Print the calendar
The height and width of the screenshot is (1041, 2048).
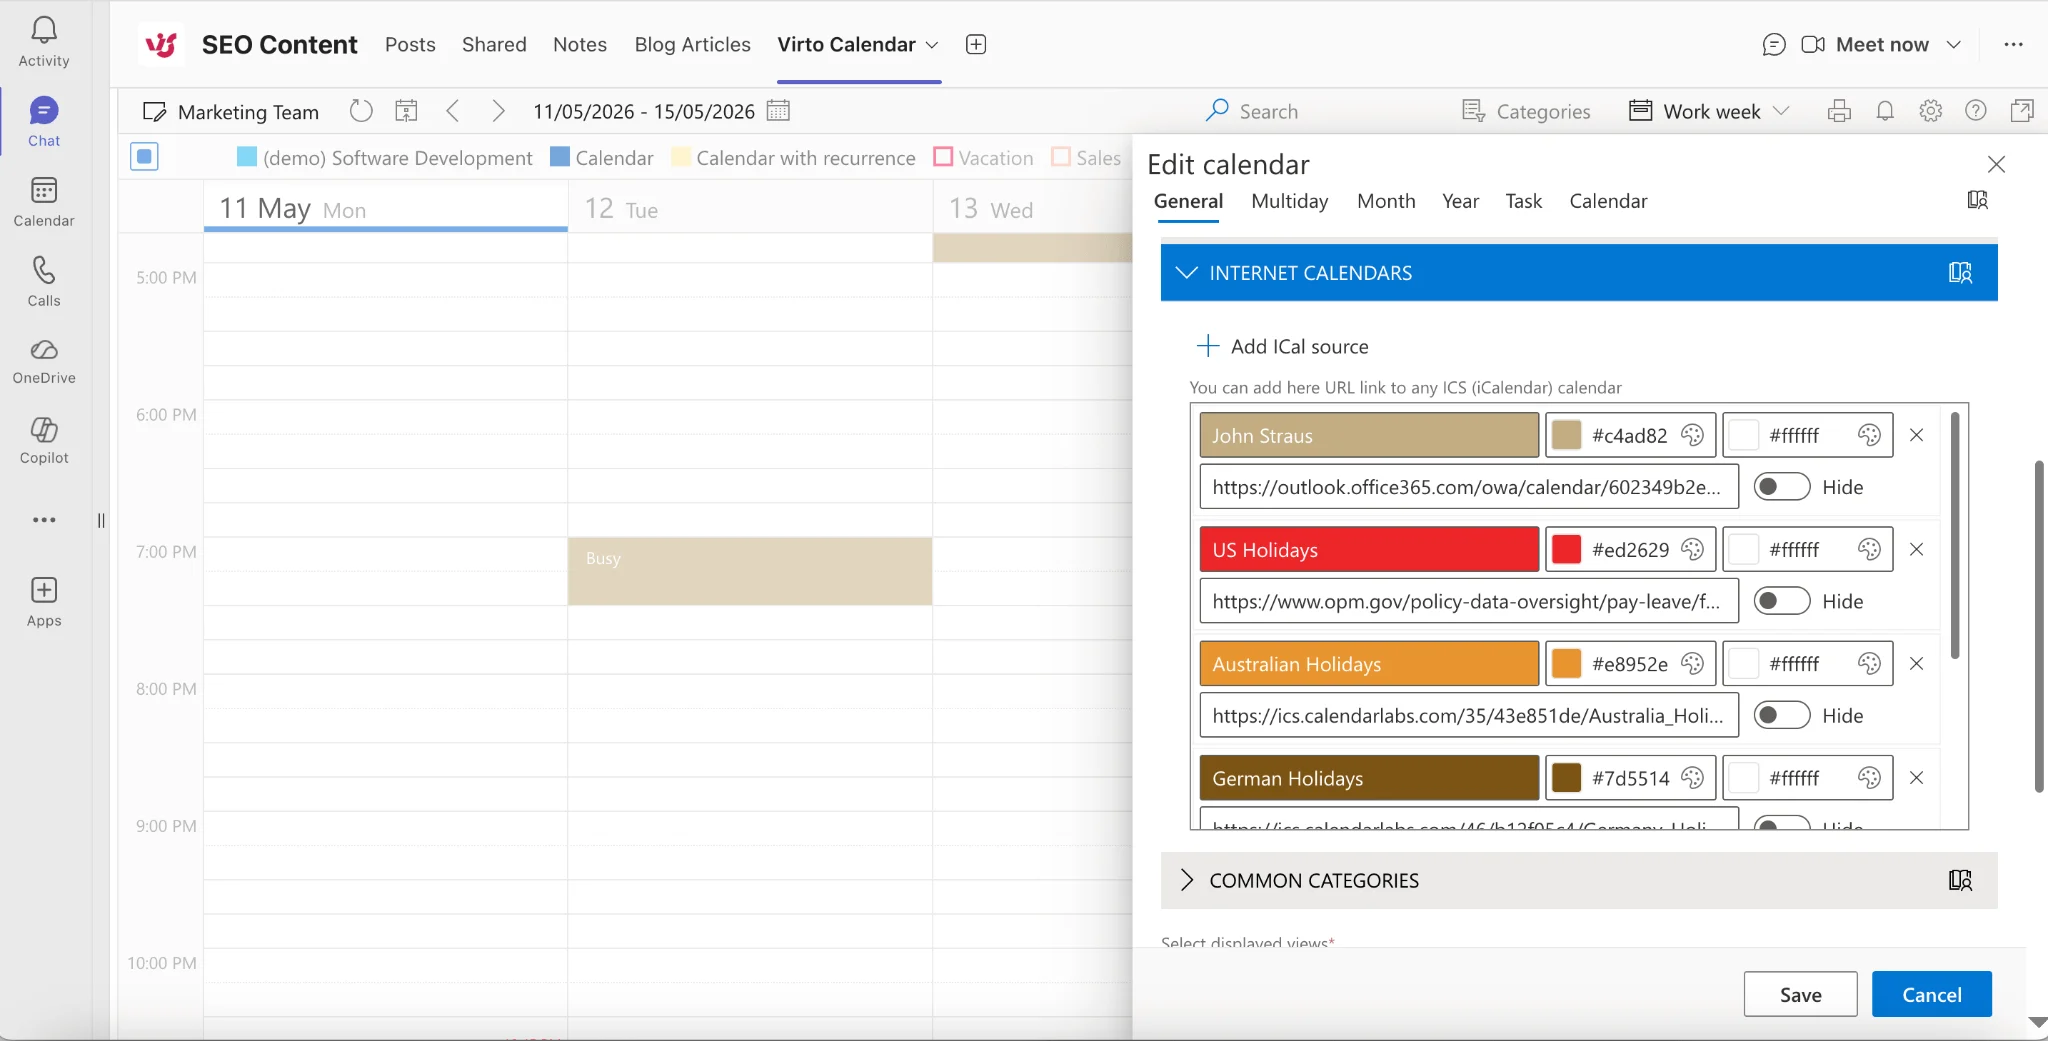pyautogui.click(x=1839, y=111)
